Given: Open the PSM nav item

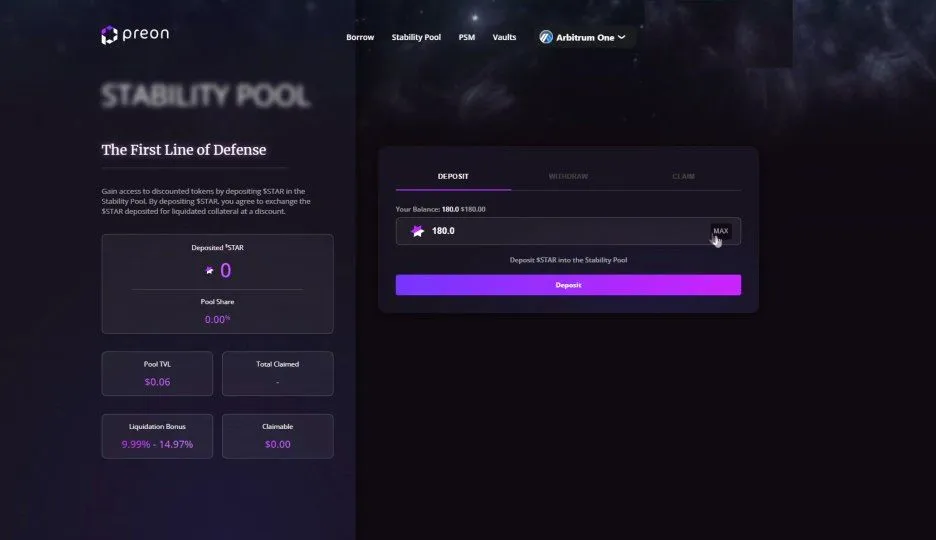Looking at the screenshot, I should point(467,37).
